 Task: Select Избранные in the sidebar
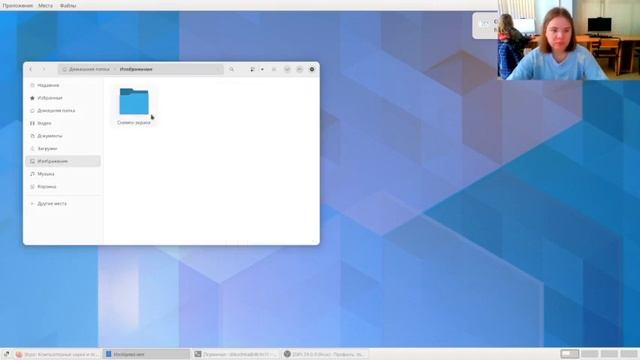pyautogui.click(x=63, y=98)
